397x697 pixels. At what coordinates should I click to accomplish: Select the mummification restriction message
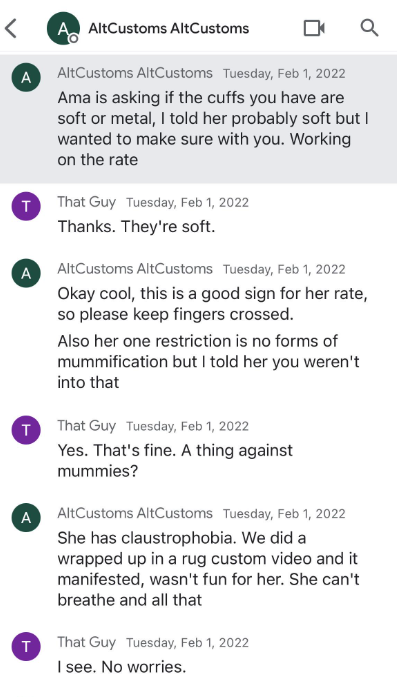208,362
